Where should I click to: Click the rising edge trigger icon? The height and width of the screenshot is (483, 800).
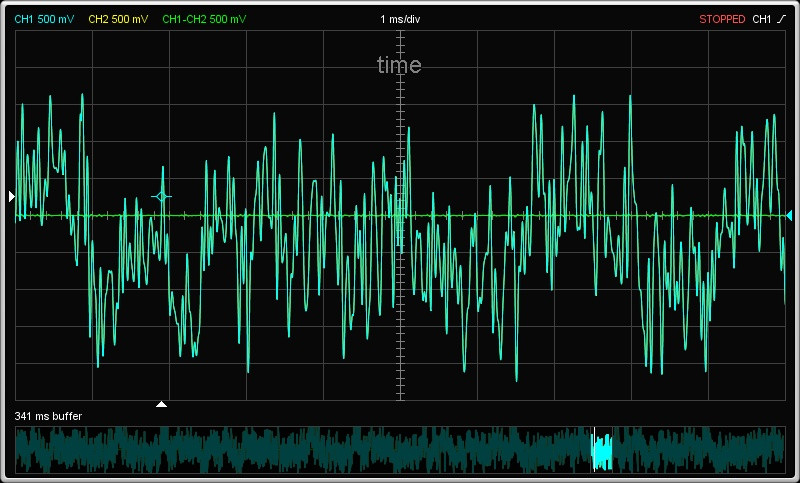coord(782,19)
